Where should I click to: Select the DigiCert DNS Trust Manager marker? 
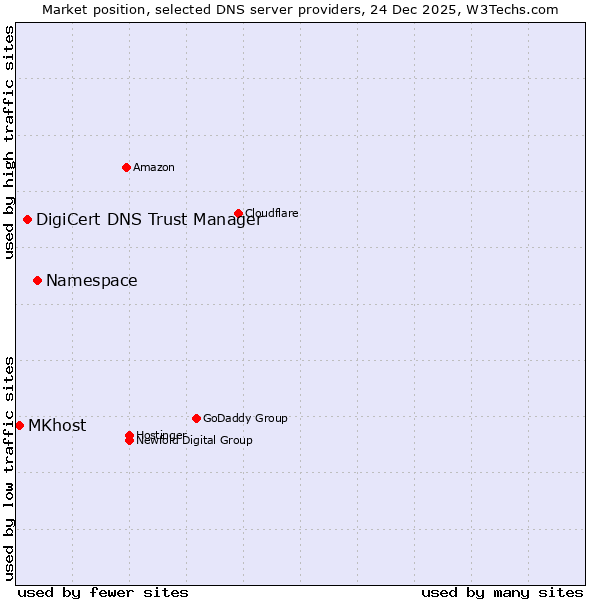click(28, 220)
